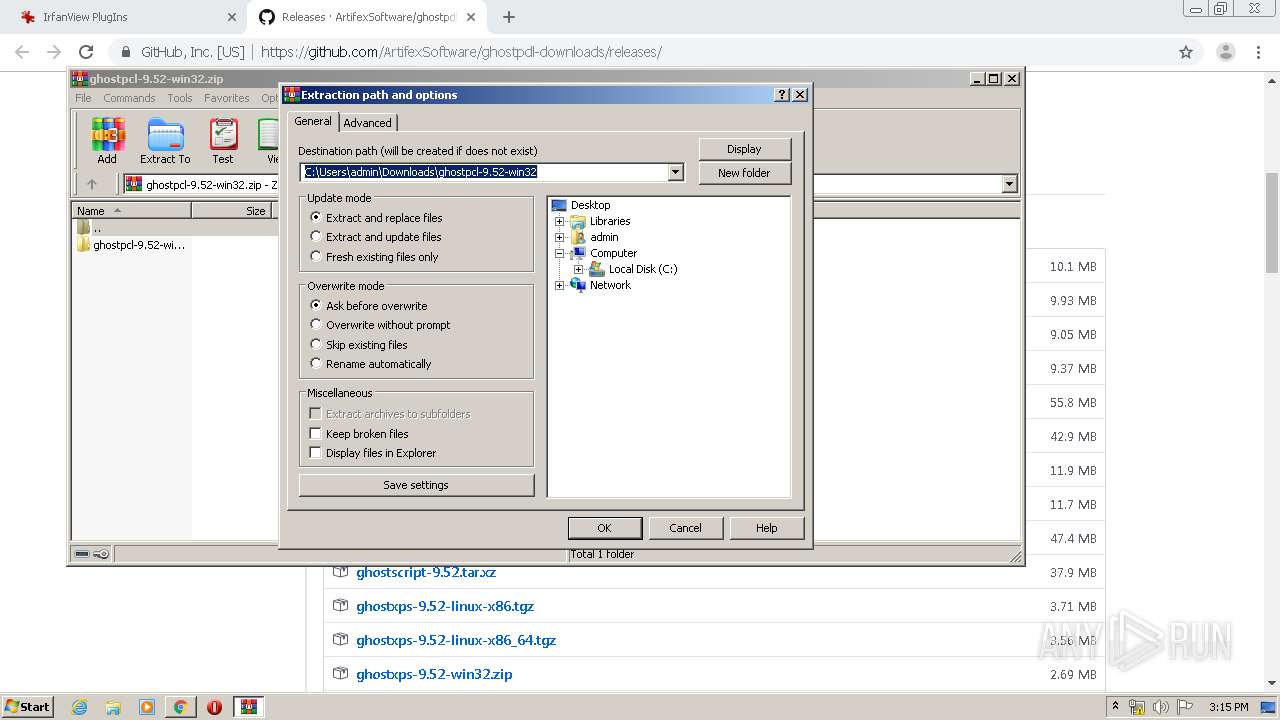Click the WinRAR taskbar button
Viewport: 1280px width, 720px height.
[249, 707]
